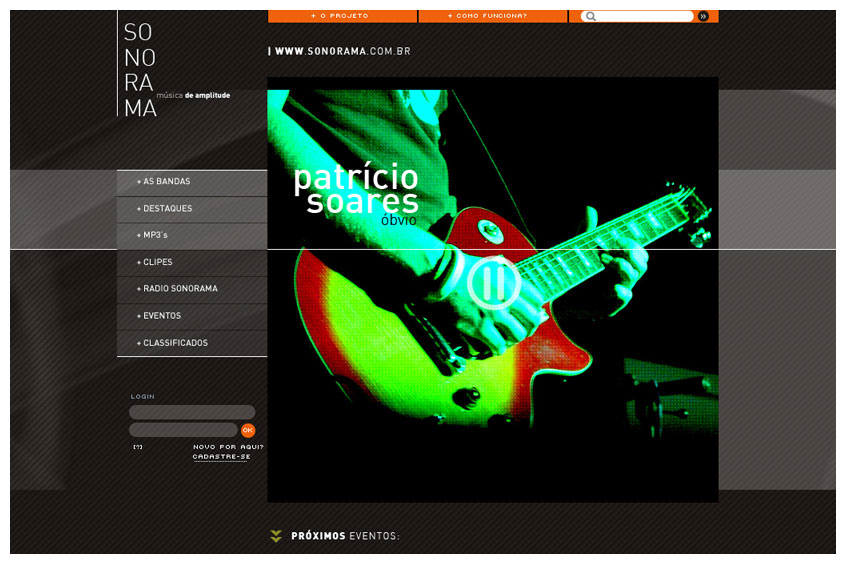Click the Novo por aqui? text

pos(228,447)
